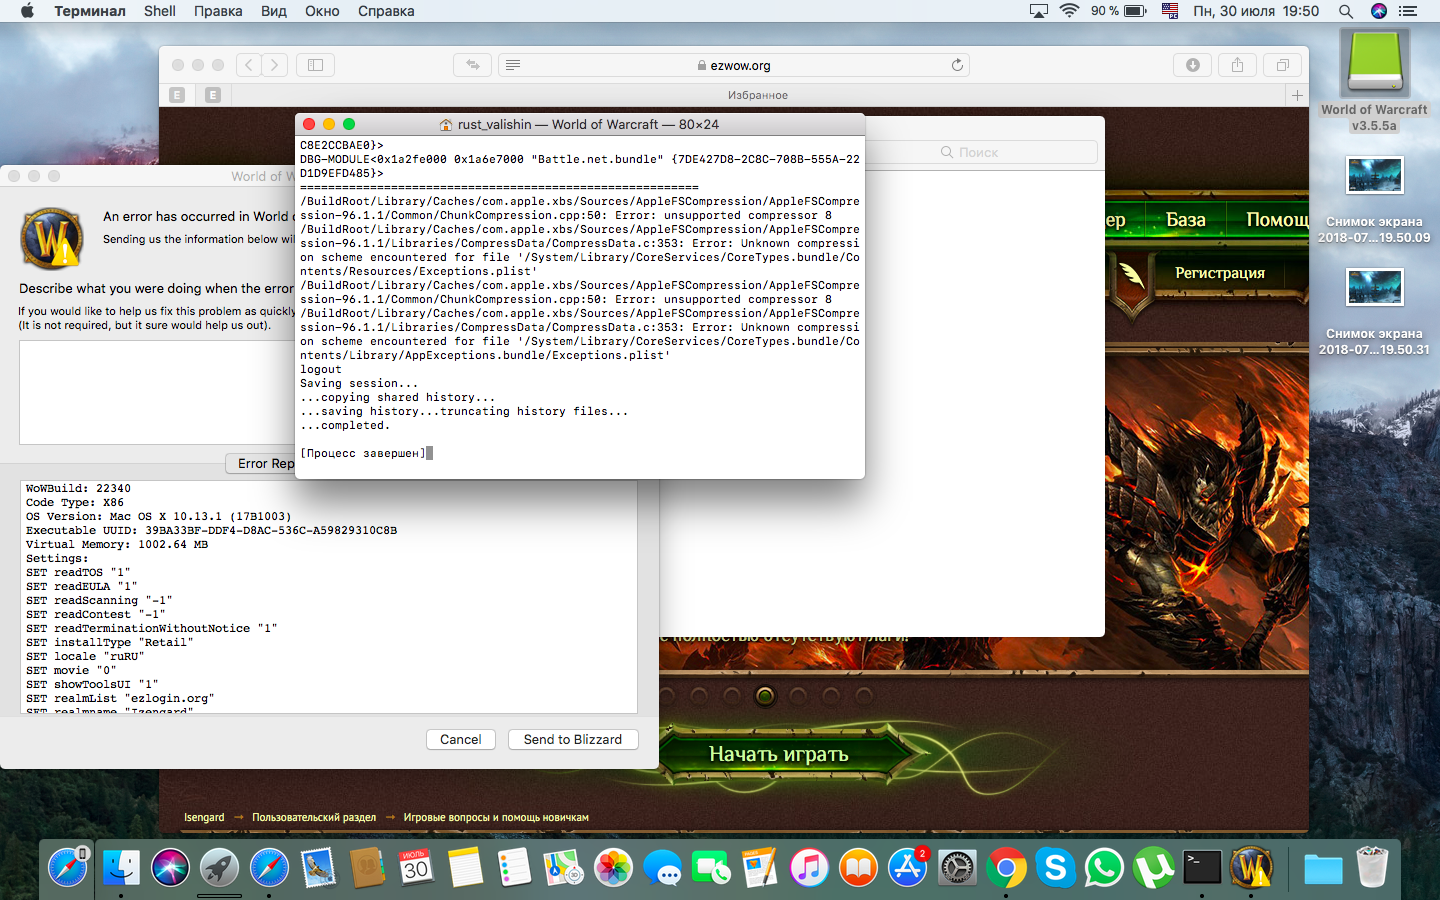
Task: Launch Google Chrome from the dock
Action: [x=1006, y=868]
